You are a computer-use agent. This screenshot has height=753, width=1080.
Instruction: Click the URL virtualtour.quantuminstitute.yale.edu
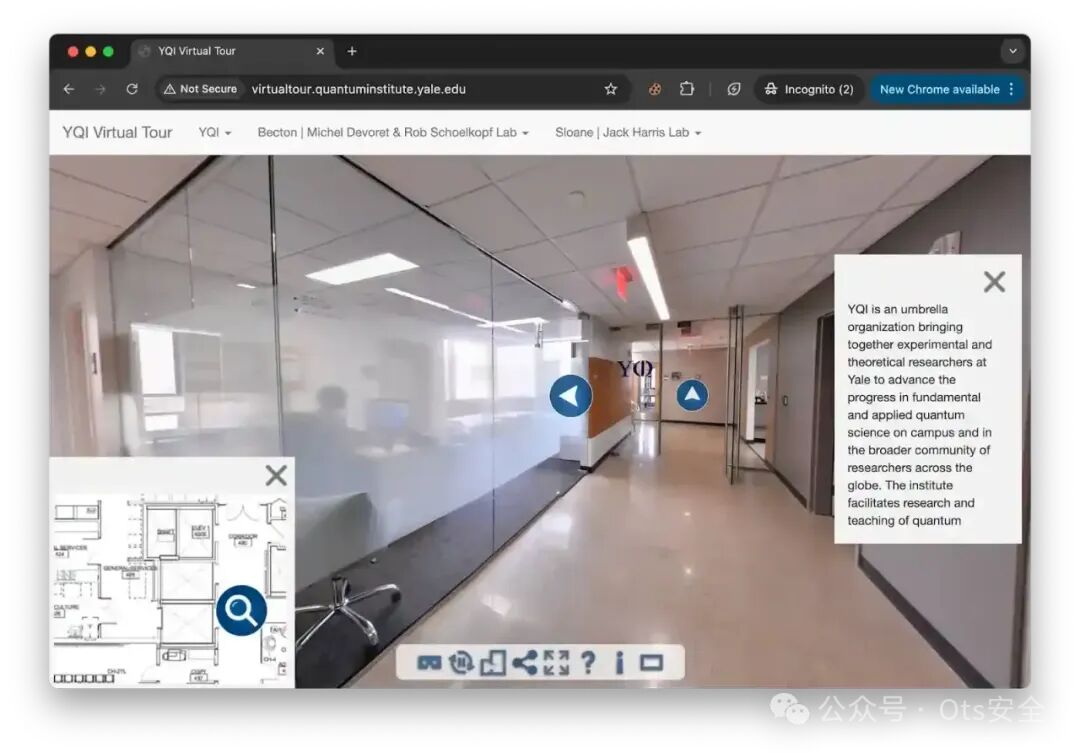click(x=358, y=89)
